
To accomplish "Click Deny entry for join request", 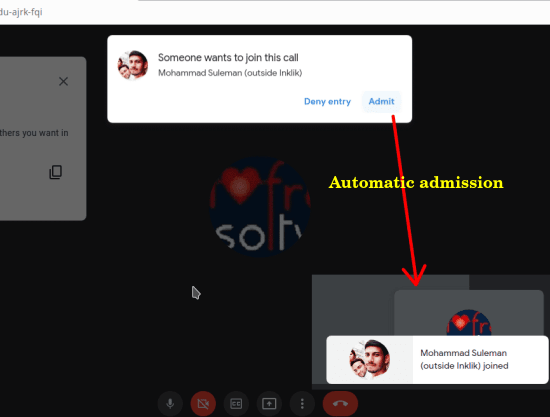I will 327,102.
